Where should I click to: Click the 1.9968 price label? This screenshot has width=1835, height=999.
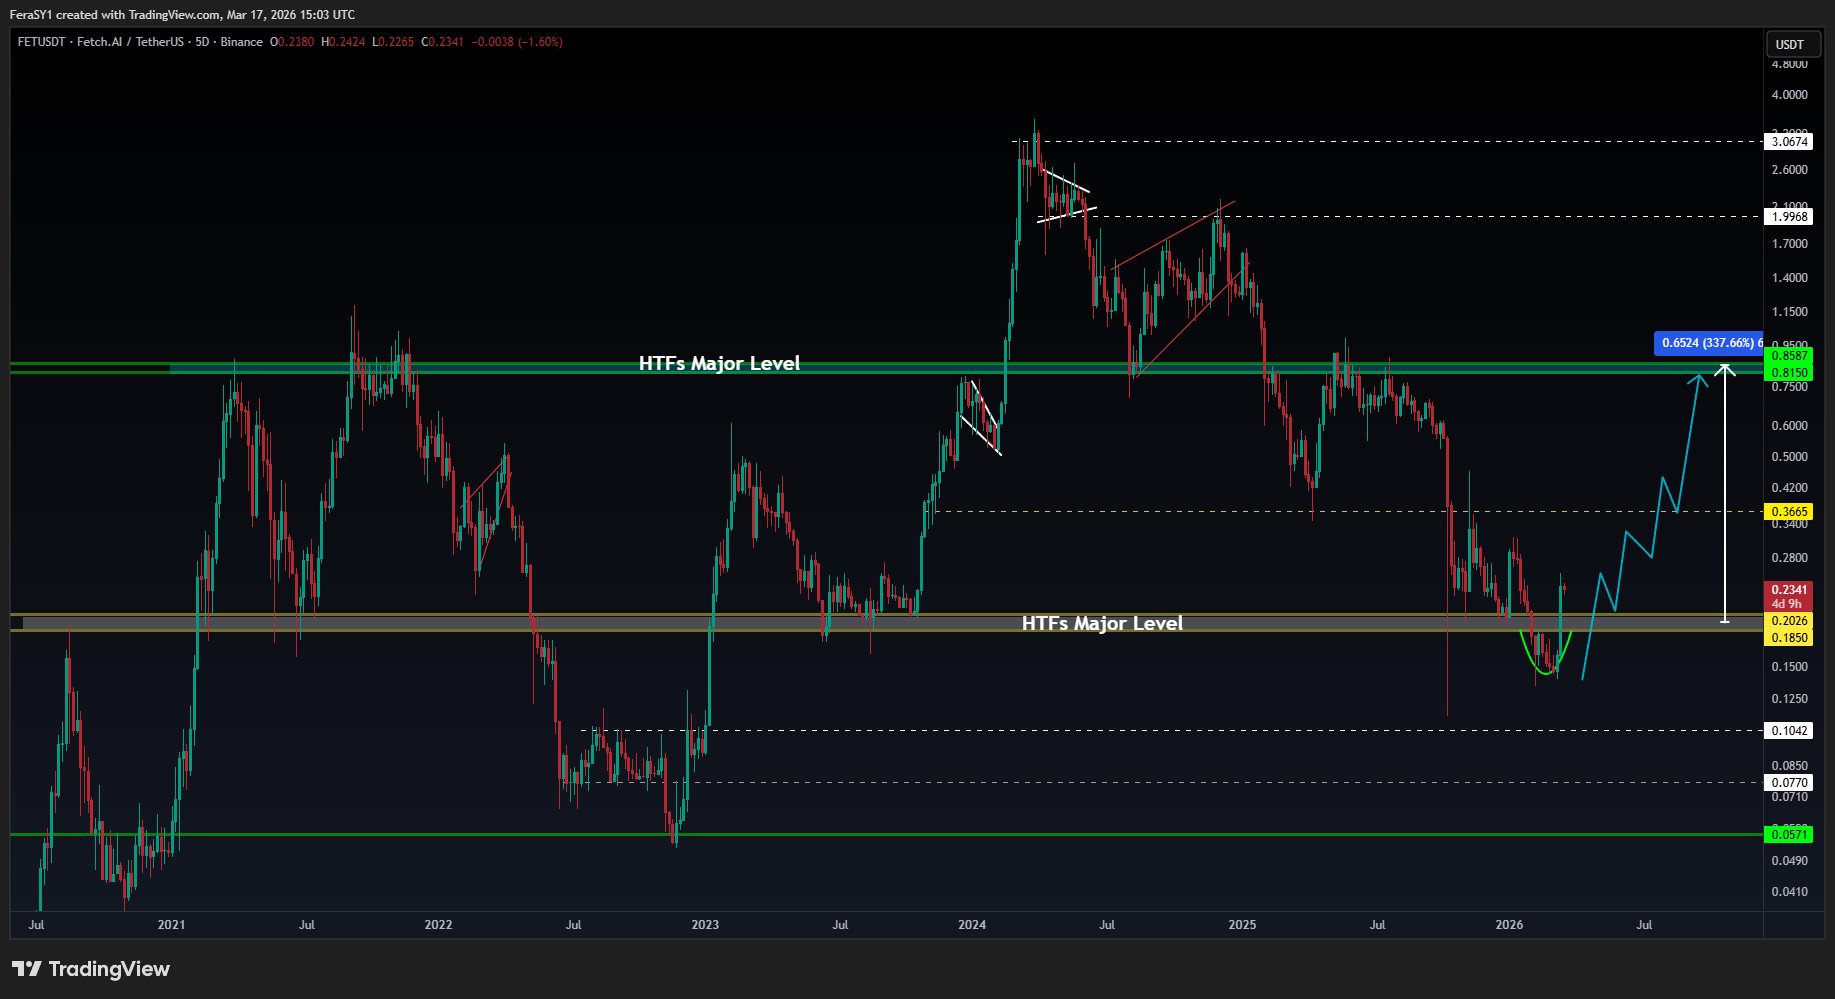1790,217
